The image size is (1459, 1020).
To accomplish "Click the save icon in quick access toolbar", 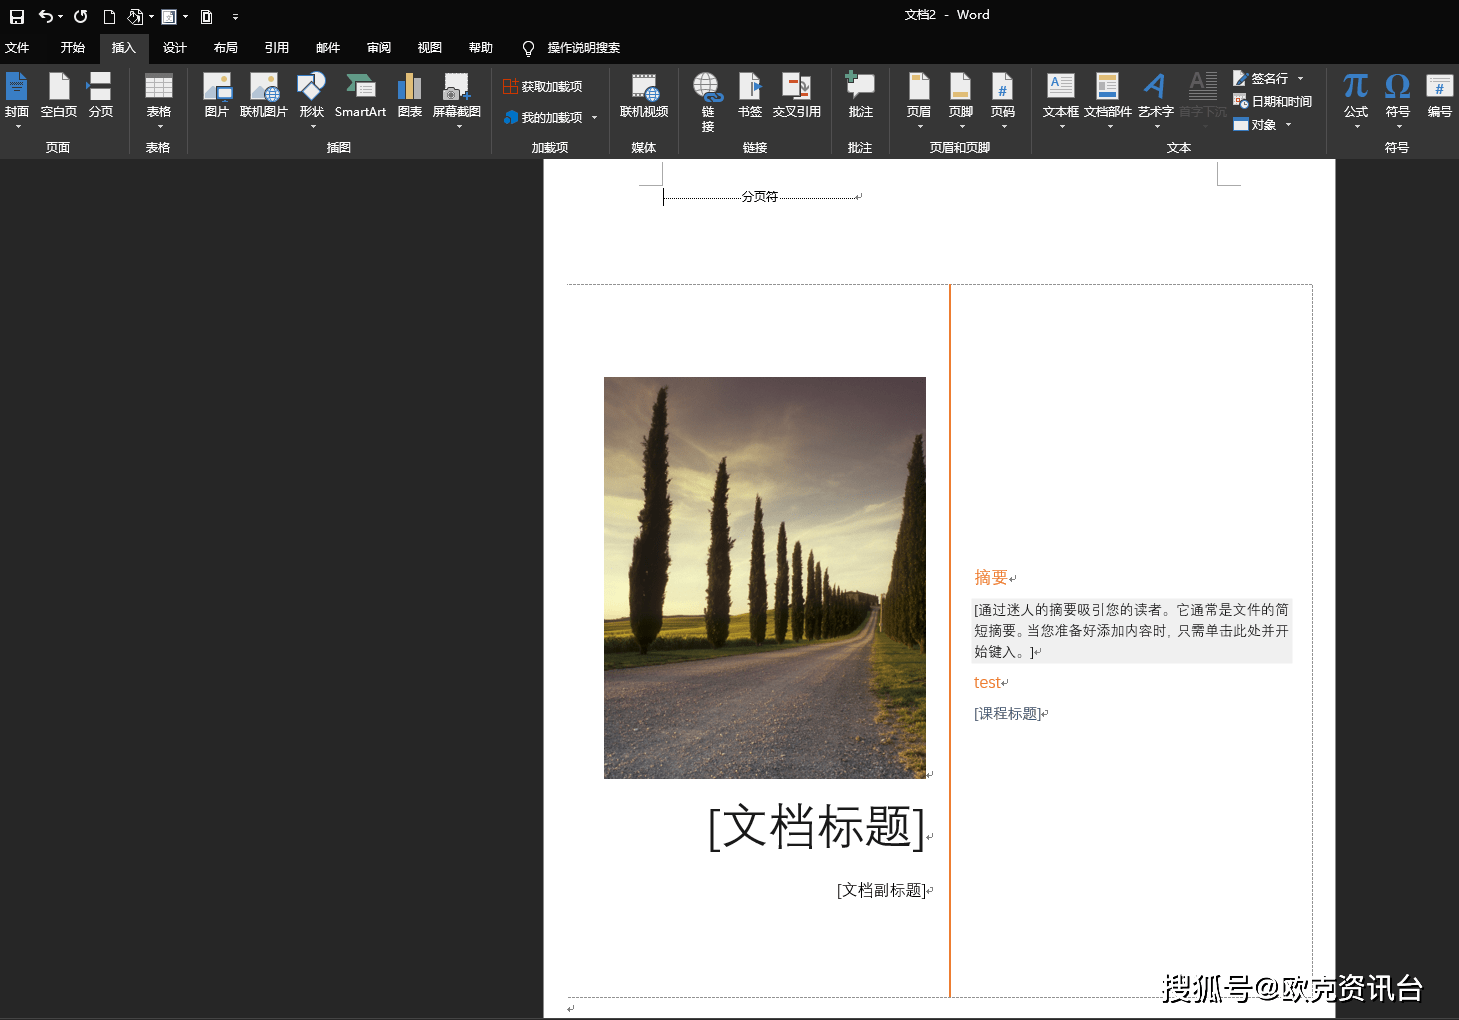I will (17, 16).
